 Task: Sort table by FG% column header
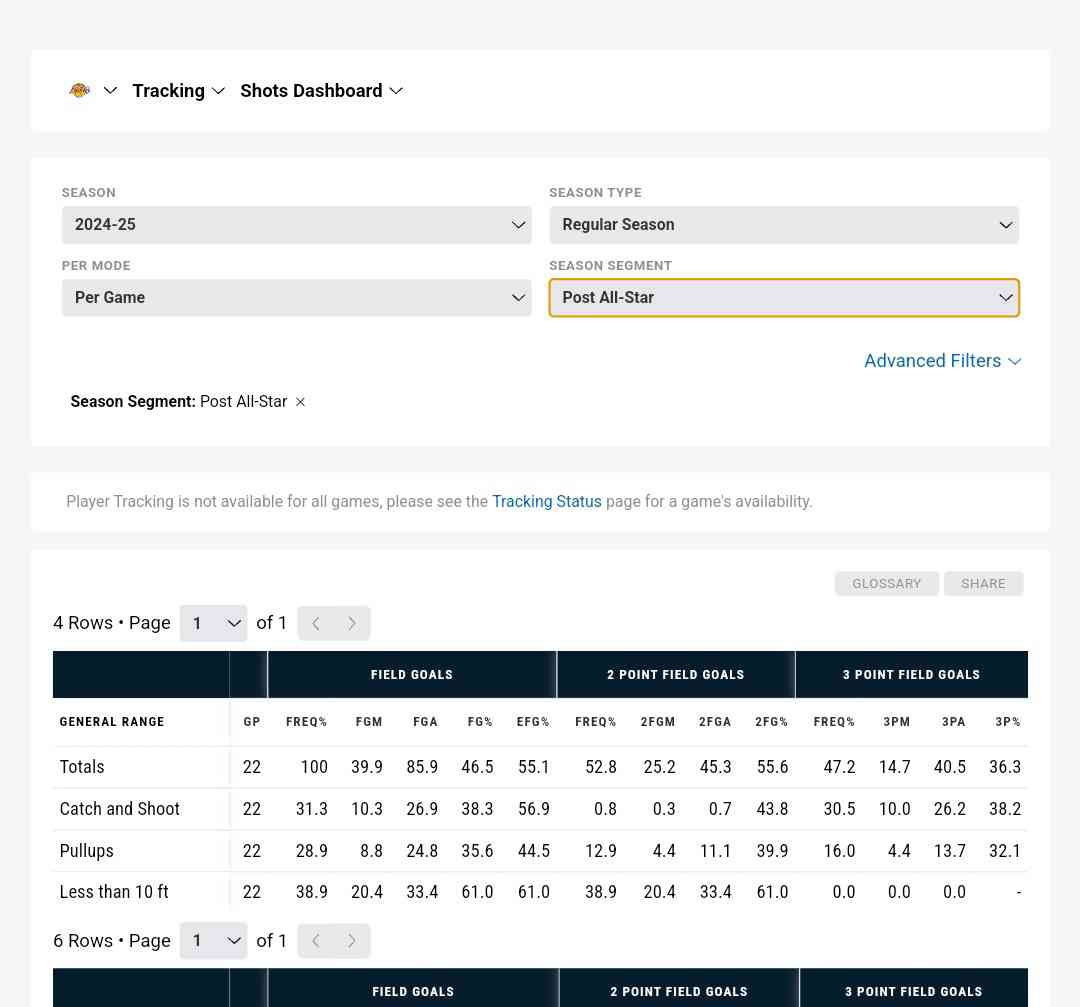[x=480, y=722]
